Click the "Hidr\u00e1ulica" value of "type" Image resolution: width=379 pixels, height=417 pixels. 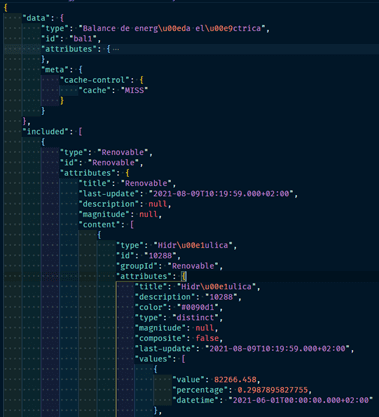click(x=193, y=245)
